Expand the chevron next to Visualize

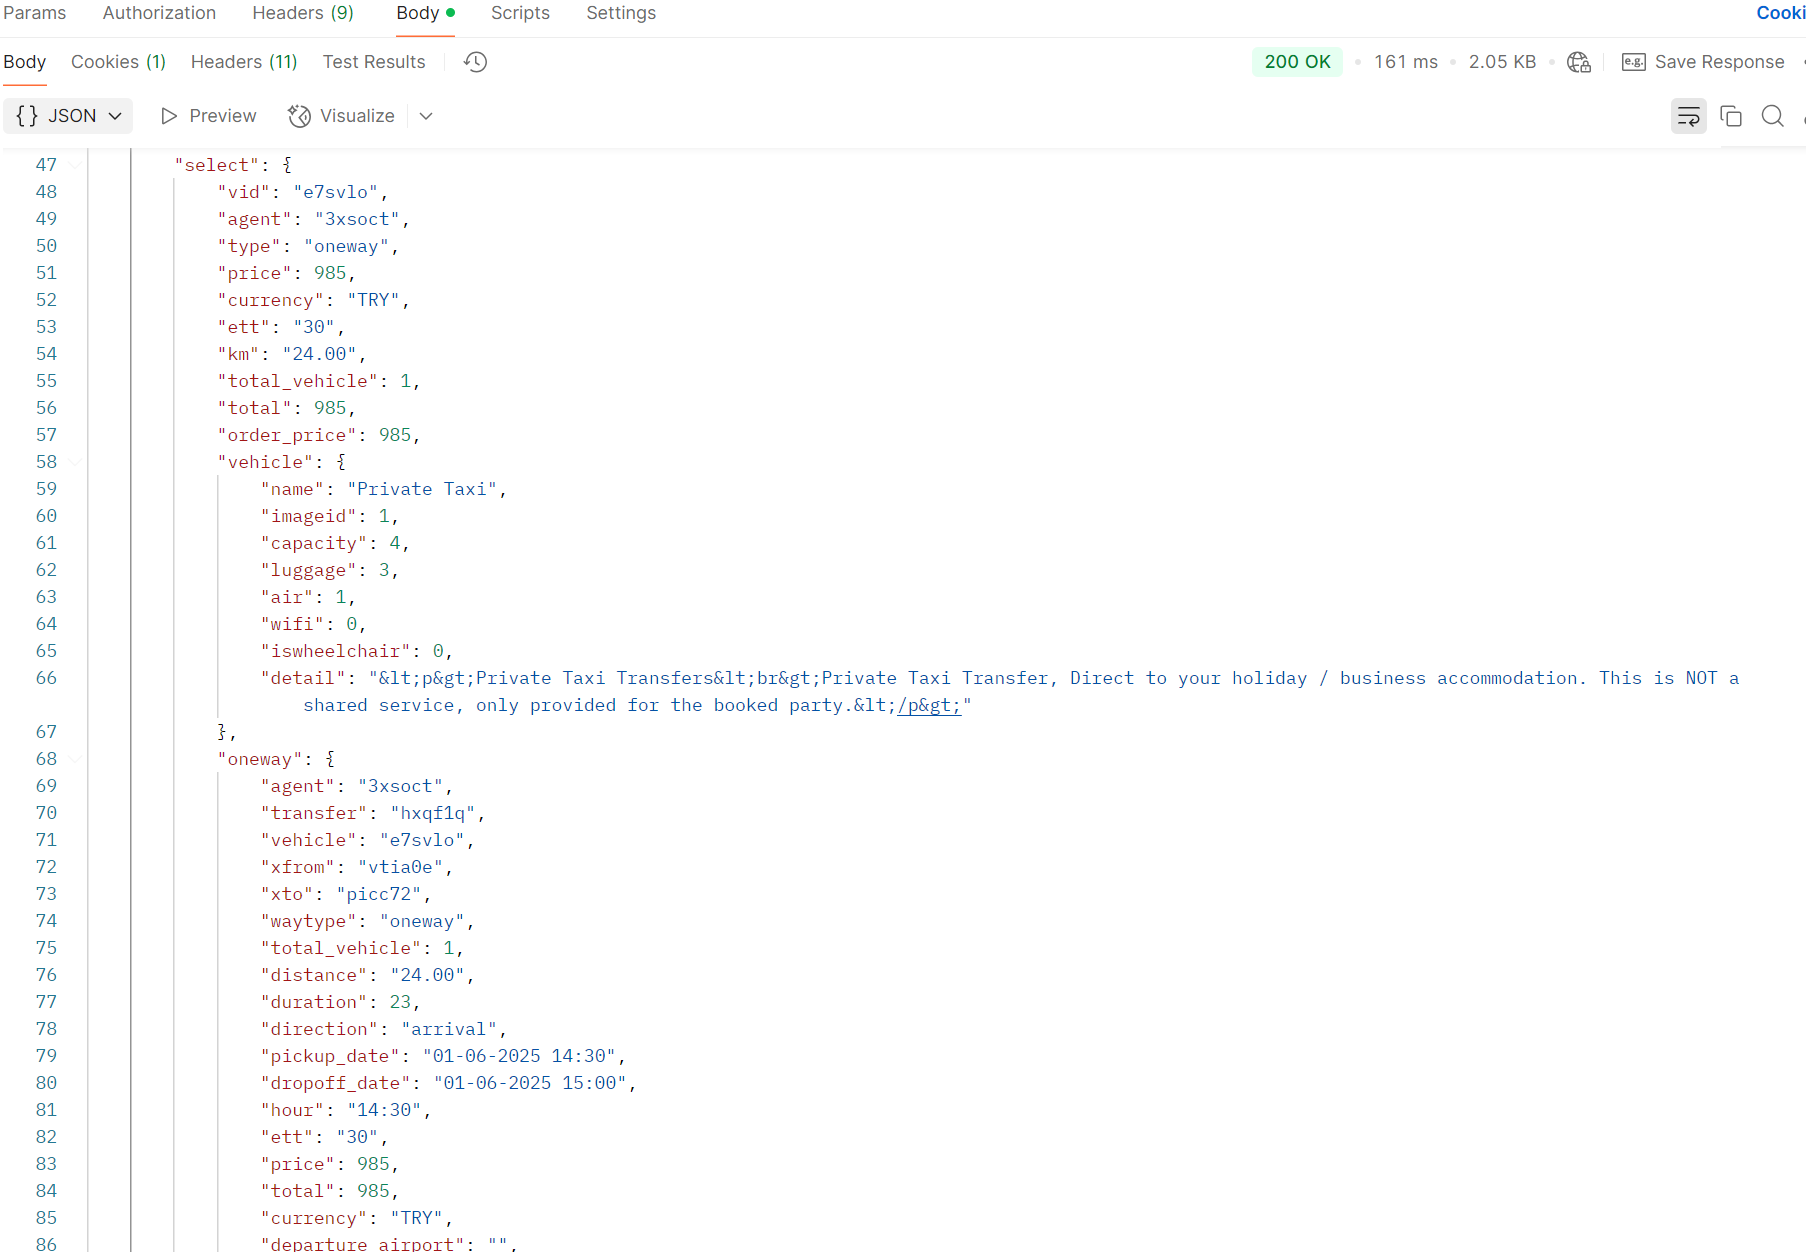(x=426, y=116)
